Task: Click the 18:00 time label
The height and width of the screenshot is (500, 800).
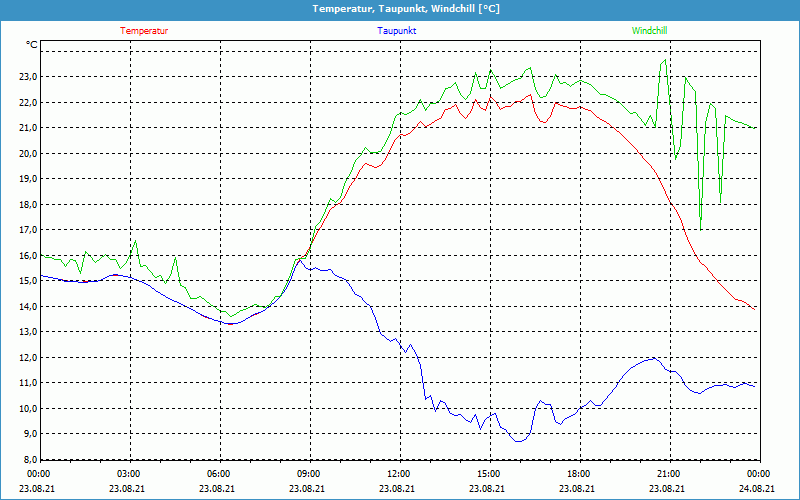Action: tap(579, 474)
